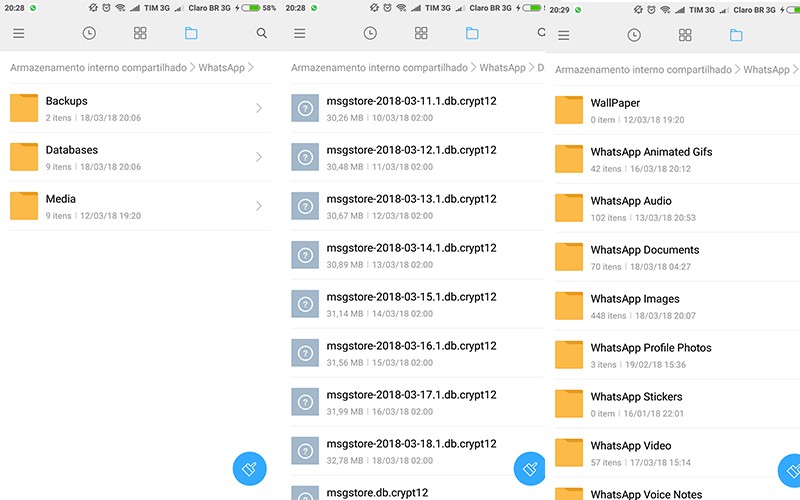Tap cleaner broom button in middle screen
This screenshot has width=800, height=500.
pyautogui.click(x=530, y=468)
